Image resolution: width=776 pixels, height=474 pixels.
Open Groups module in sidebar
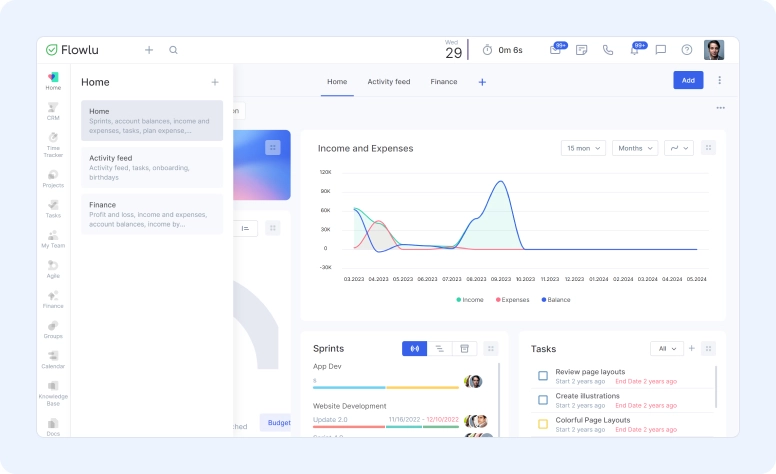[53, 330]
